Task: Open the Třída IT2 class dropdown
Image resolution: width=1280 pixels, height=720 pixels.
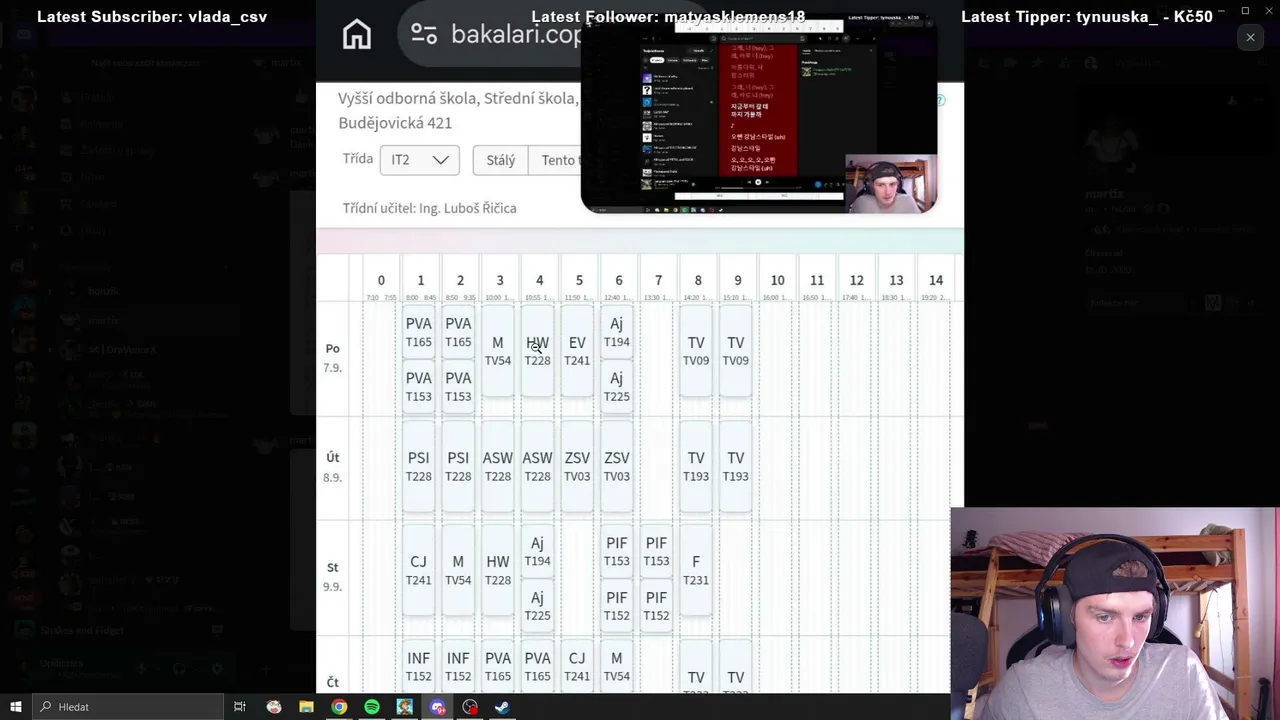Action: coord(419,160)
